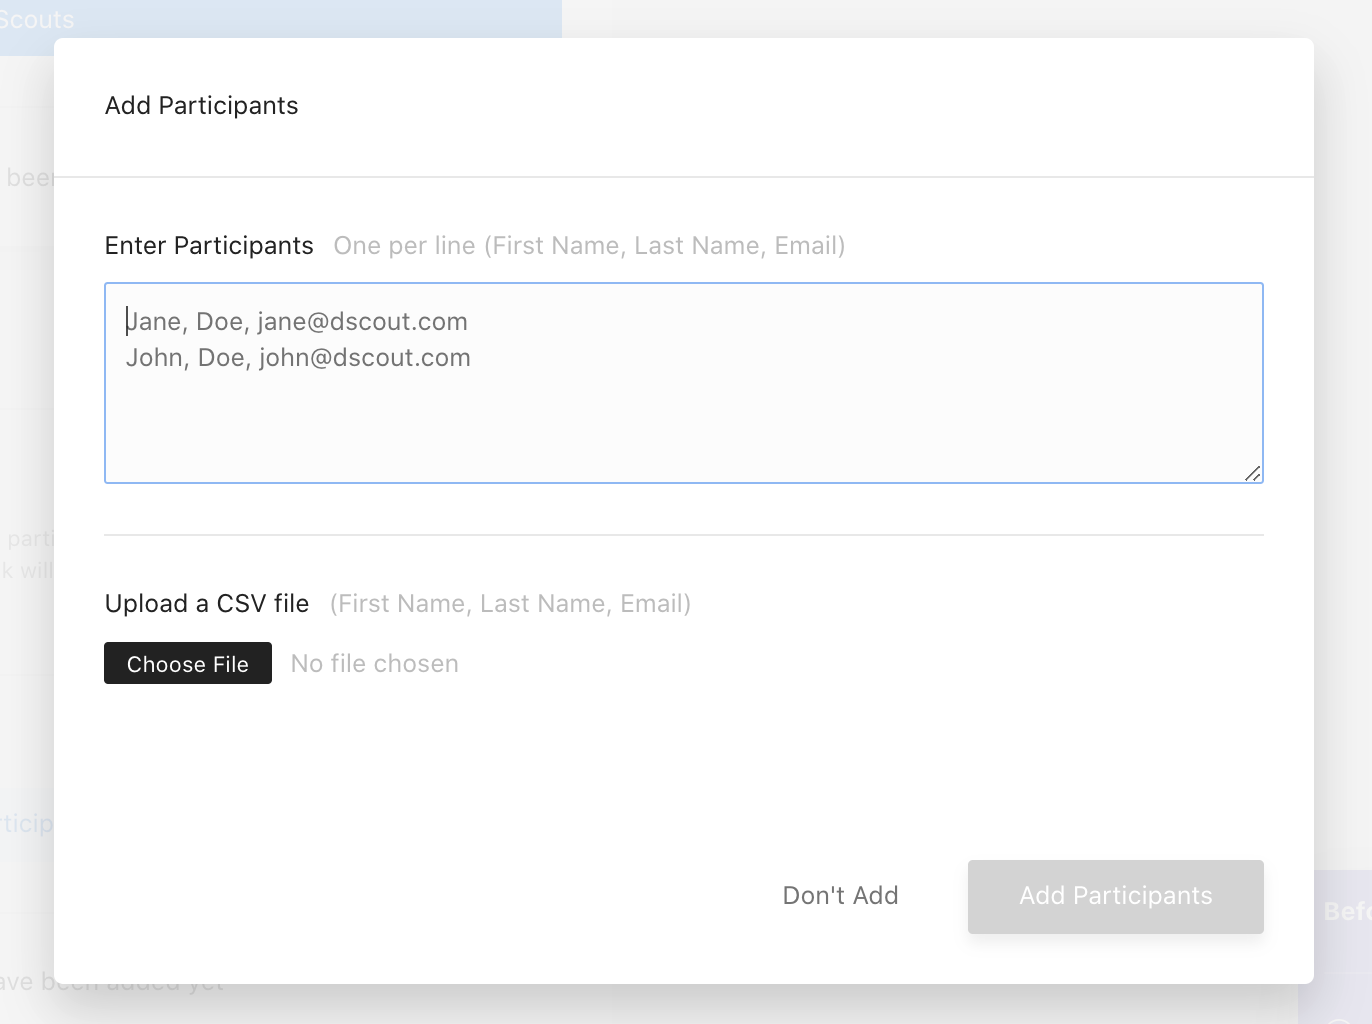Click the No file chosen text
The height and width of the screenshot is (1024, 1372).
pos(375,664)
